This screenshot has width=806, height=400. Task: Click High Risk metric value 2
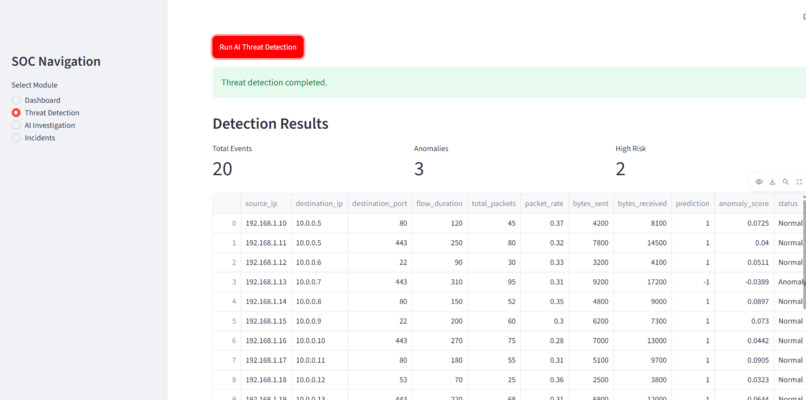click(620, 169)
